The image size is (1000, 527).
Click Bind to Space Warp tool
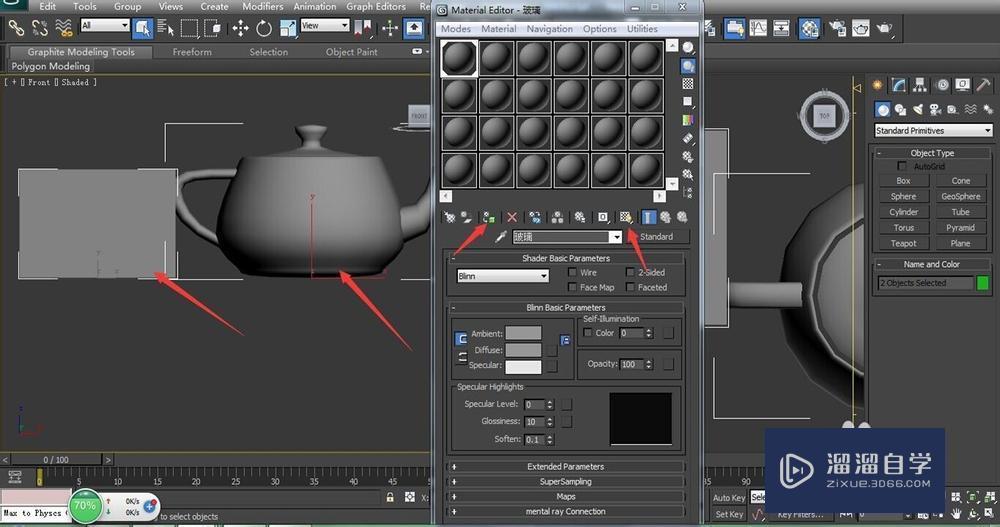tap(64, 27)
